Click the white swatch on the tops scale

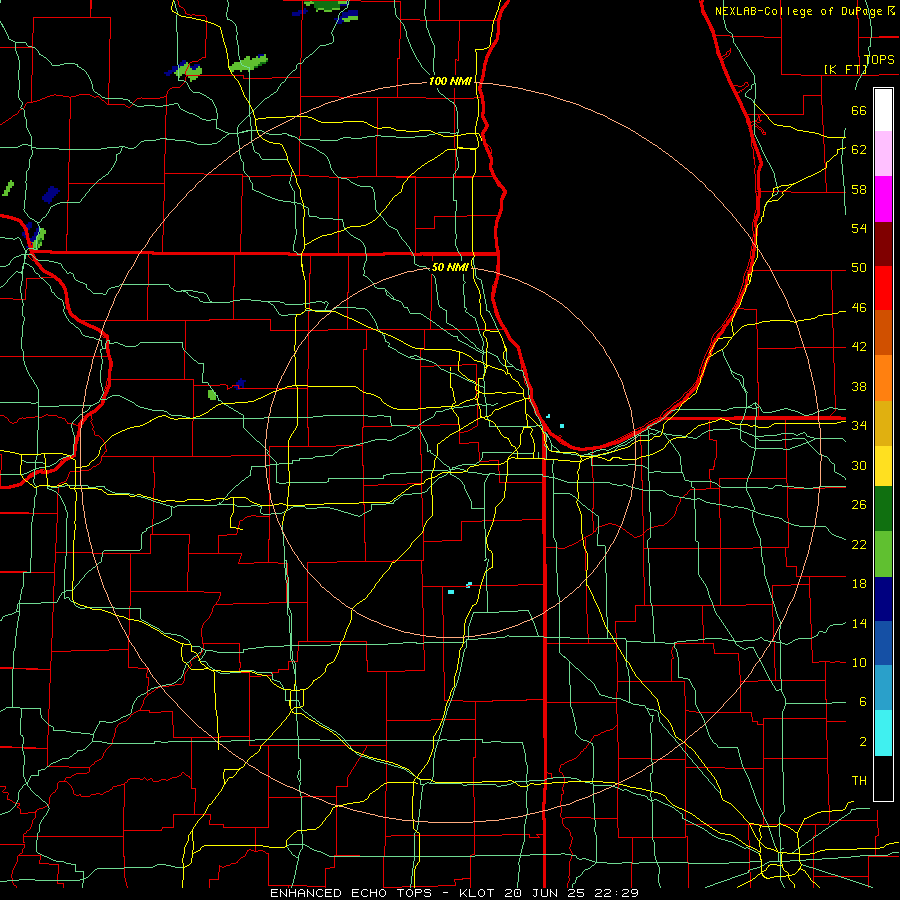coord(883,110)
